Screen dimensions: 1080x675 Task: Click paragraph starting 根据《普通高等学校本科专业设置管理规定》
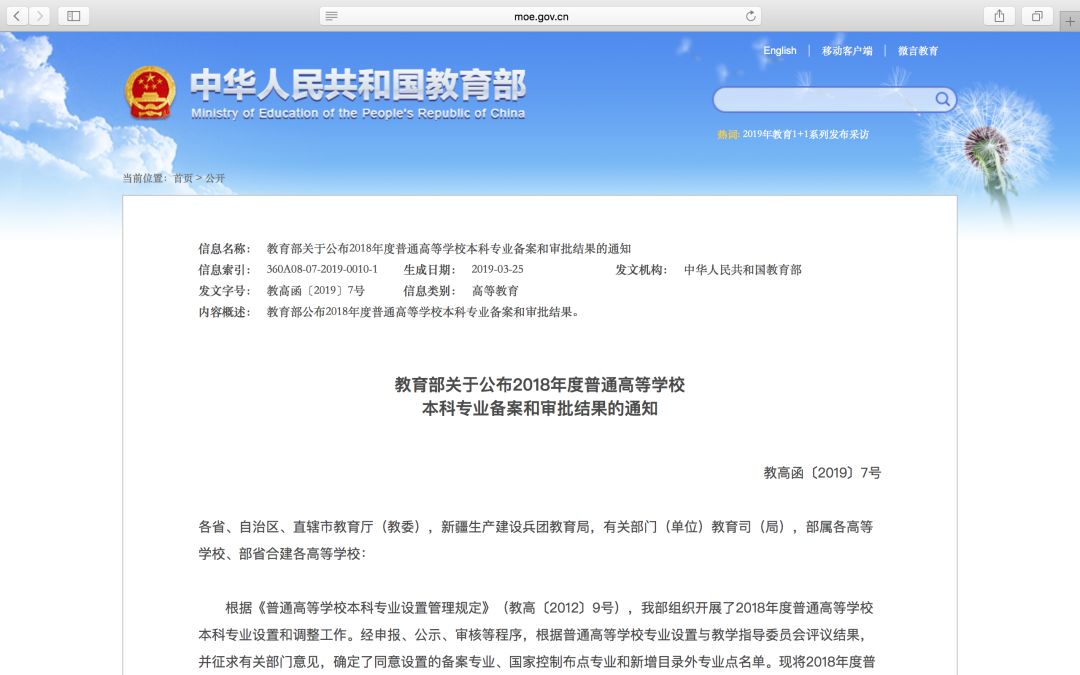(x=537, y=634)
